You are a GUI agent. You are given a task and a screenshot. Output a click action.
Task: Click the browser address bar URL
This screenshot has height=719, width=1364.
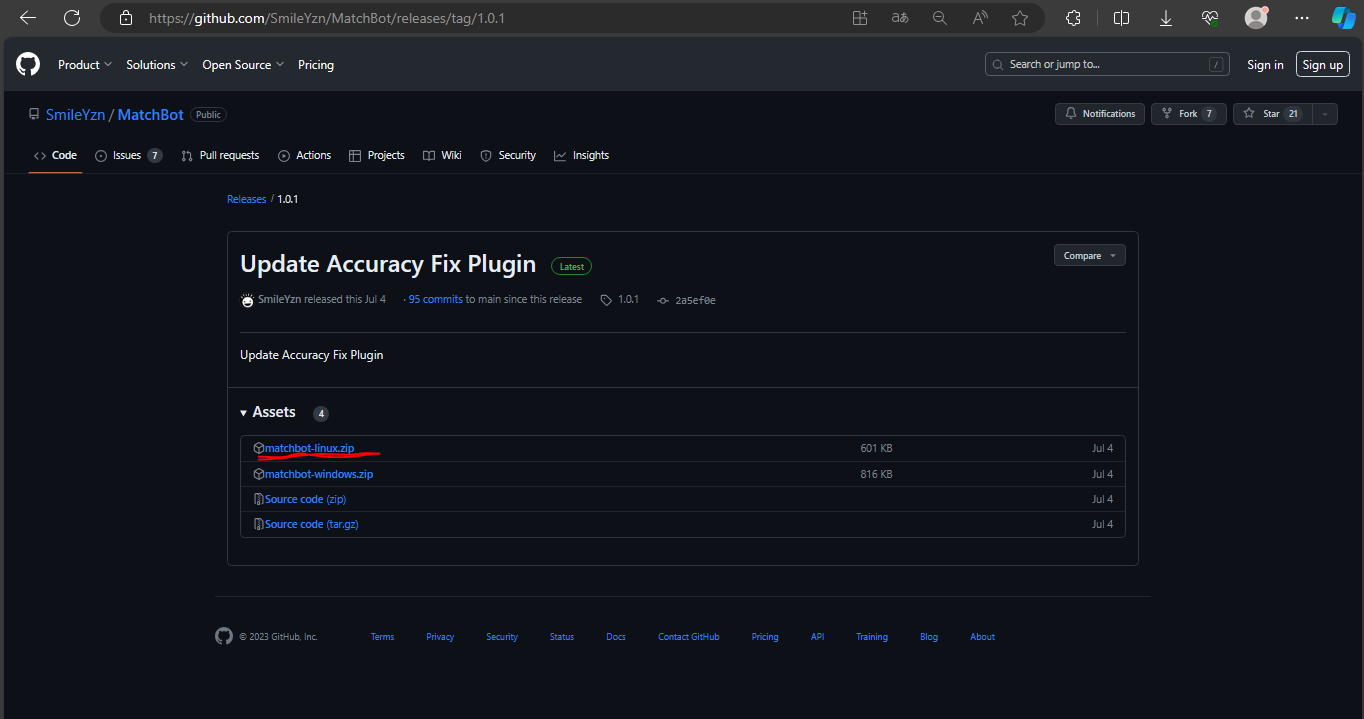(x=327, y=18)
